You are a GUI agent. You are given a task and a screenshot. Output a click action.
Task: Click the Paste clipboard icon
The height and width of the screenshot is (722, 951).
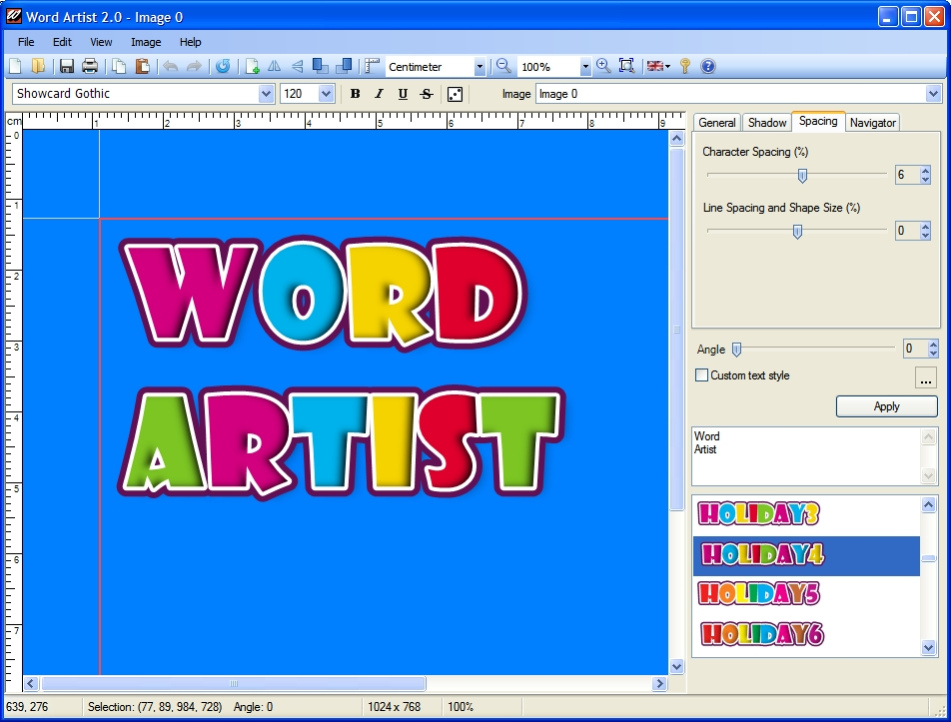pyautogui.click(x=143, y=66)
